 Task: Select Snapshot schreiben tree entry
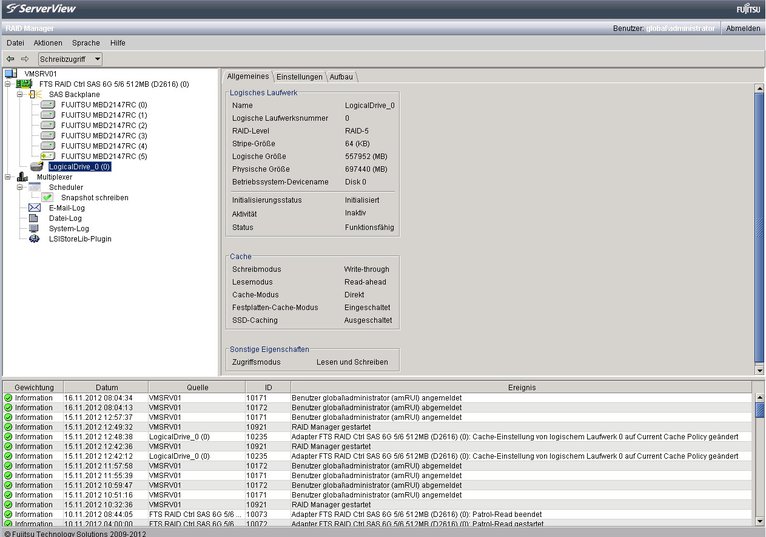tap(95, 197)
